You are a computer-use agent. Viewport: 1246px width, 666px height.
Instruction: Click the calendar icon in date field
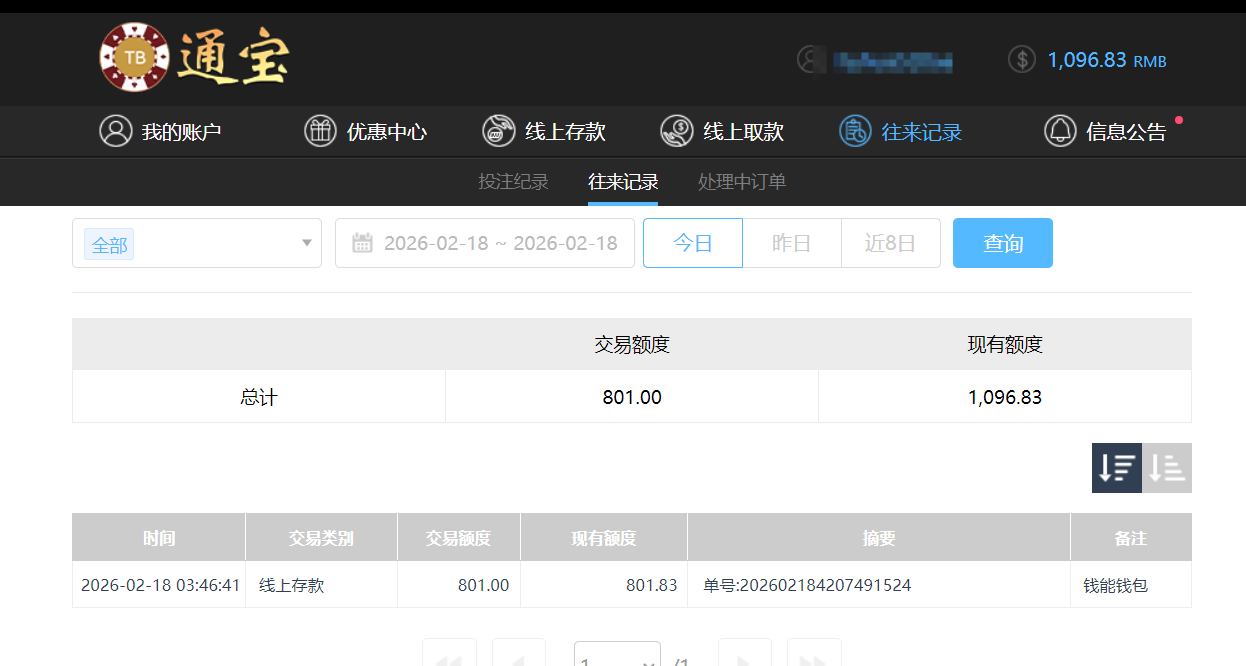click(x=364, y=242)
